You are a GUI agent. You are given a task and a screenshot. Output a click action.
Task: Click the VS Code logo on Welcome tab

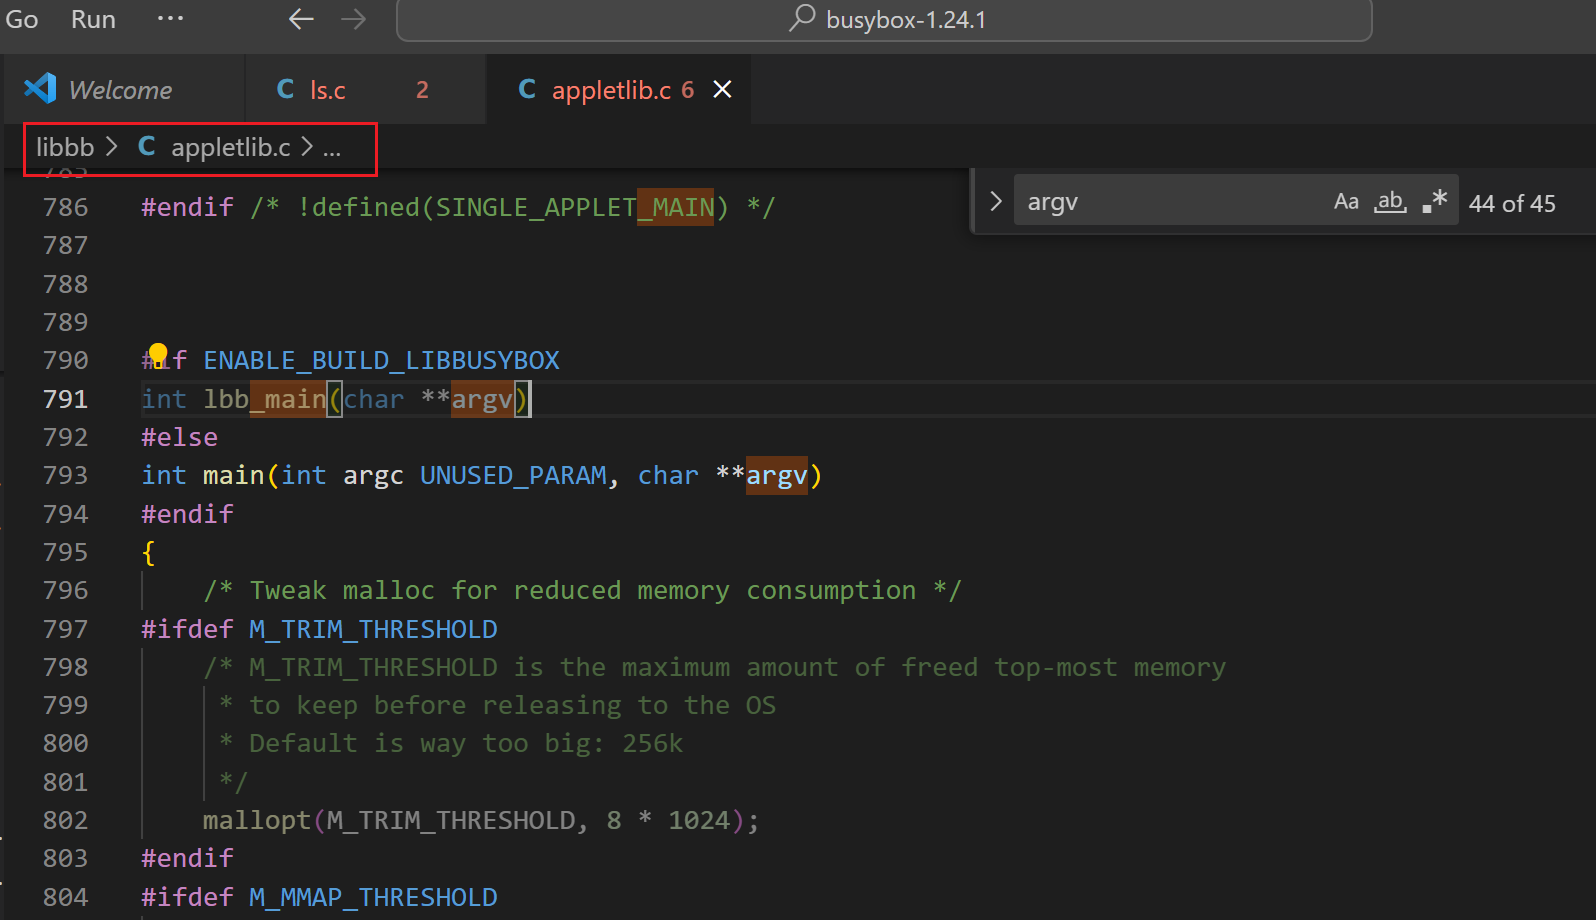click(40, 89)
